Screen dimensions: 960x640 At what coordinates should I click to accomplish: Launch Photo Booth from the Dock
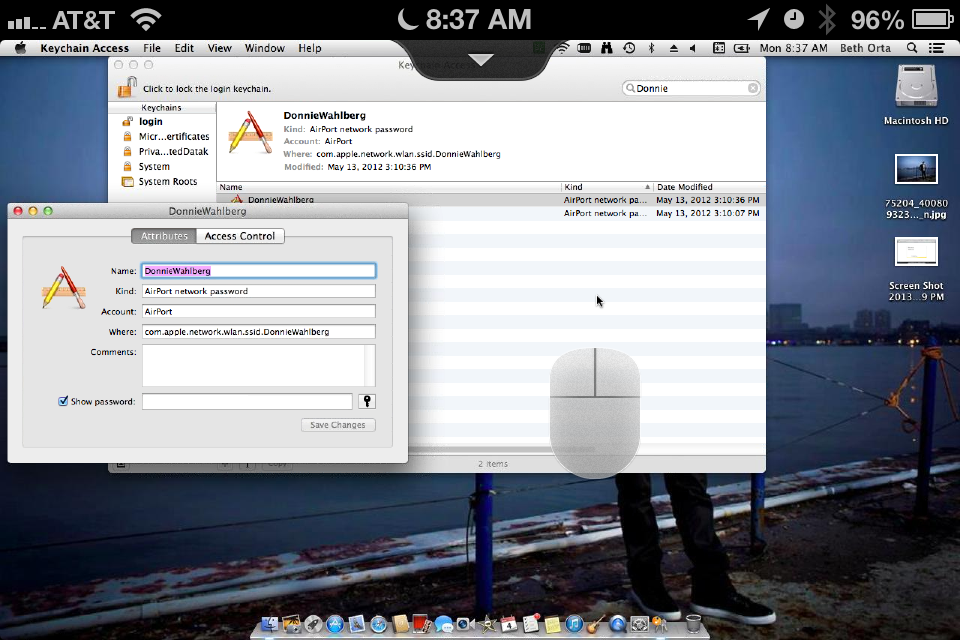click(421, 624)
